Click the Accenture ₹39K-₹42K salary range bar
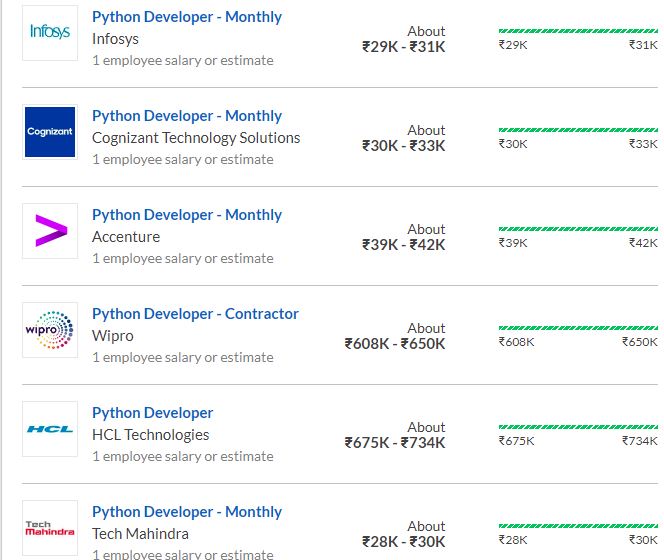The height and width of the screenshot is (560, 664). click(x=578, y=229)
